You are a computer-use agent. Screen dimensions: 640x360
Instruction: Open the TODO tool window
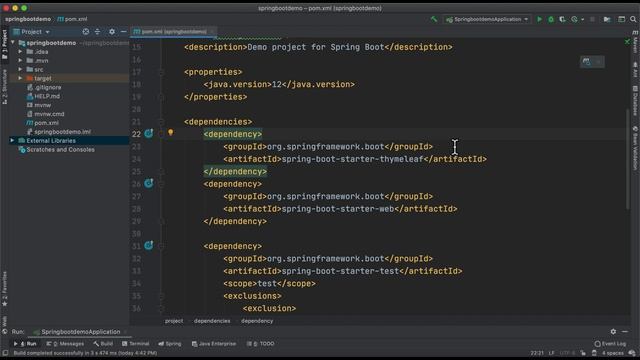(261, 344)
